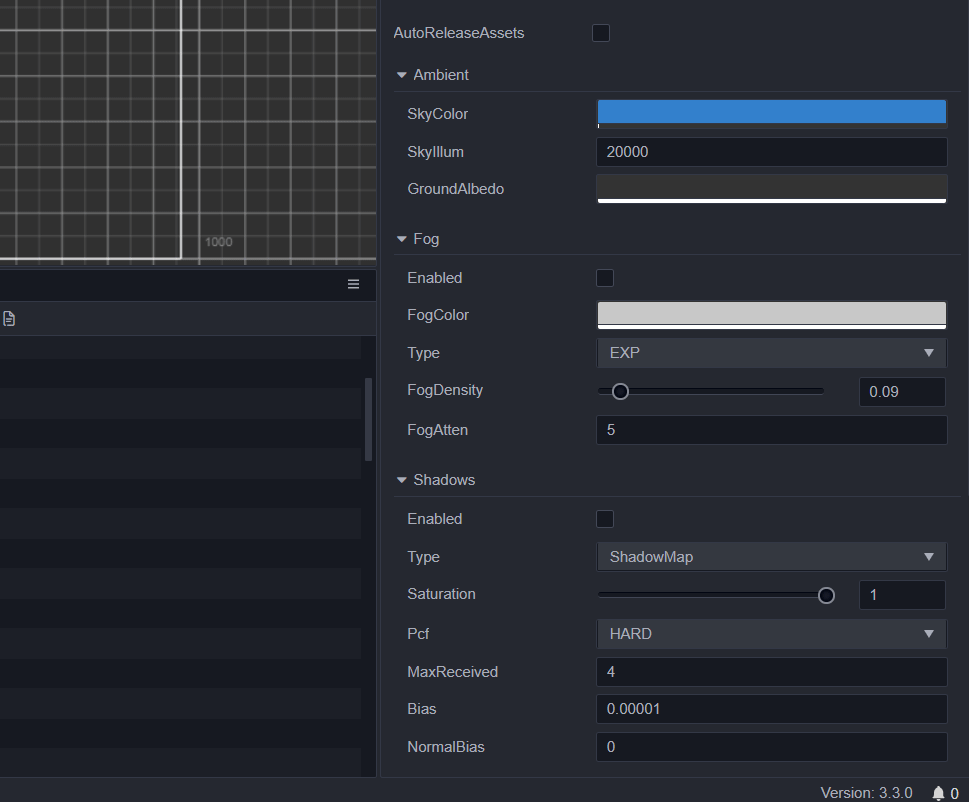969x802 pixels.
Task: Focus the Bias 0.00001 field
Action: [771, 709]
